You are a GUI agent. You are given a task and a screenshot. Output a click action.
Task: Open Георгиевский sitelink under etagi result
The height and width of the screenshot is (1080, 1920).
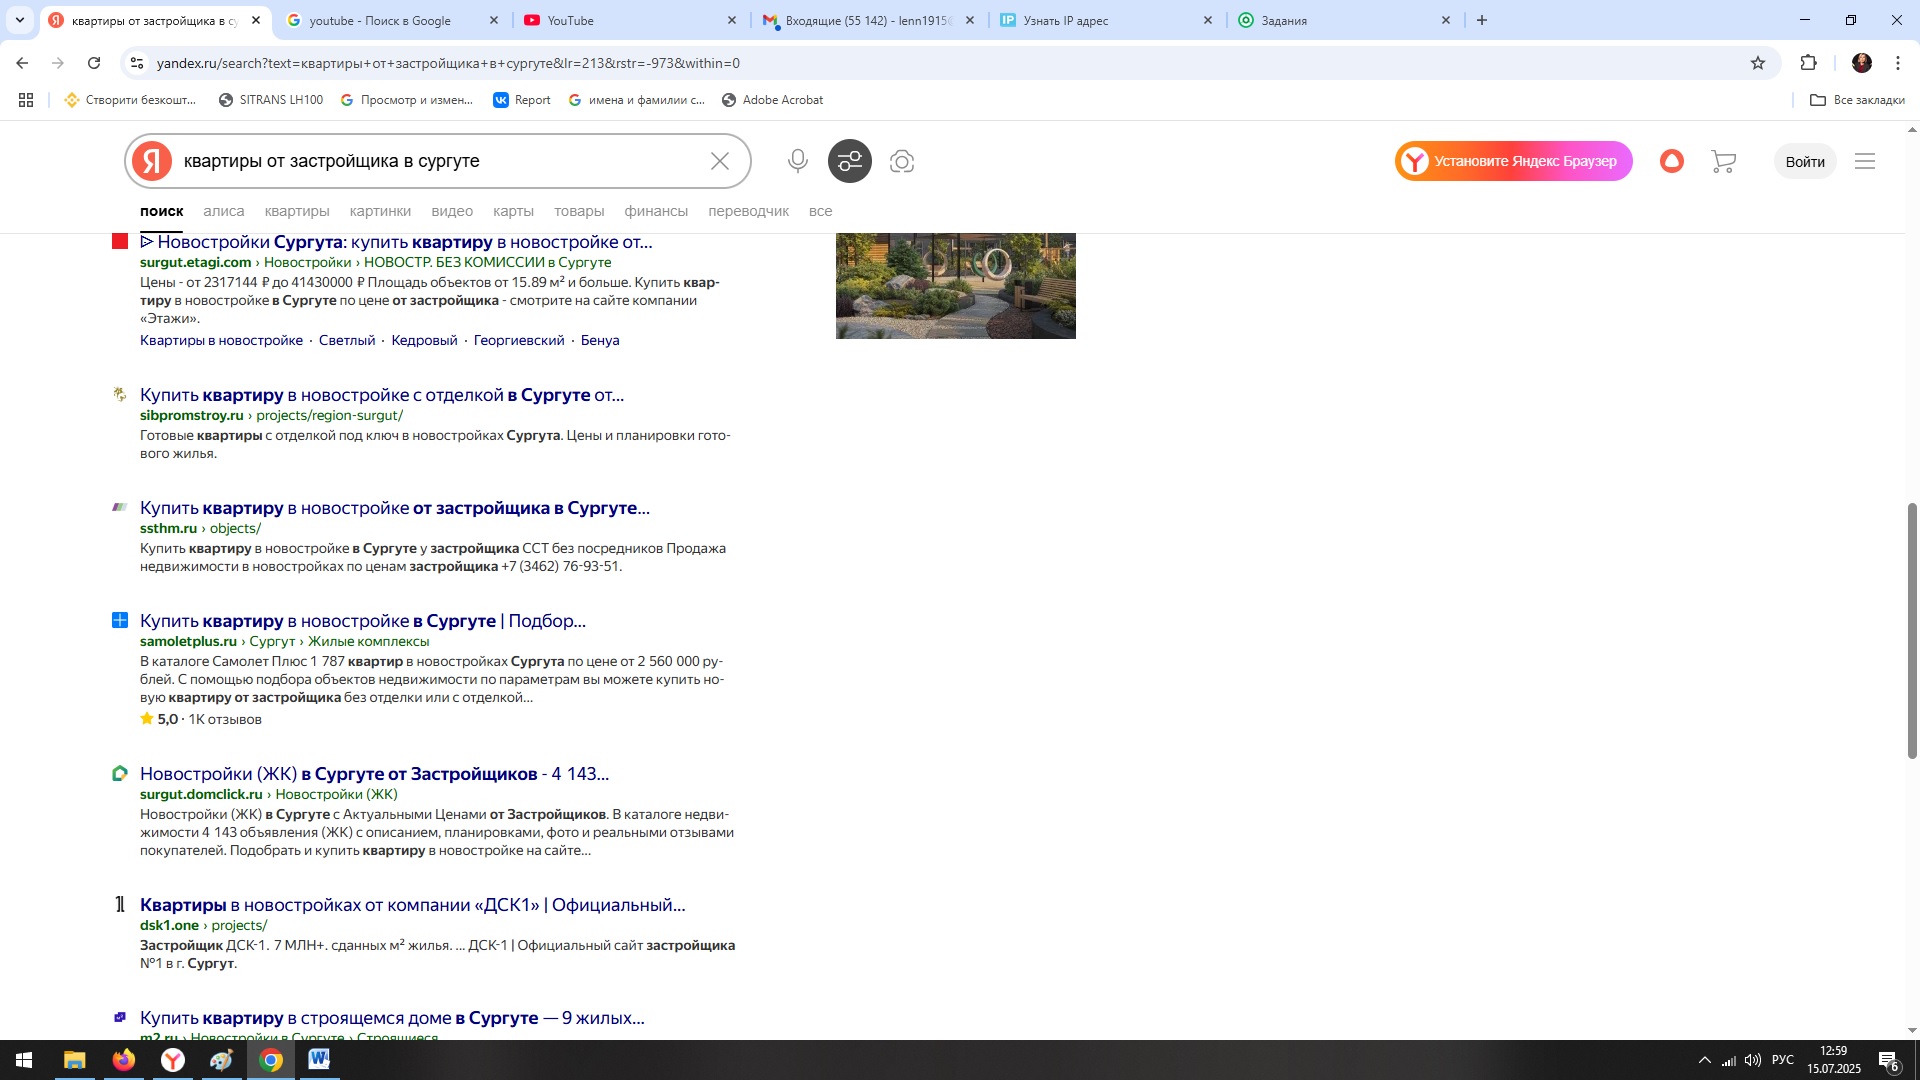click(519, 340)
